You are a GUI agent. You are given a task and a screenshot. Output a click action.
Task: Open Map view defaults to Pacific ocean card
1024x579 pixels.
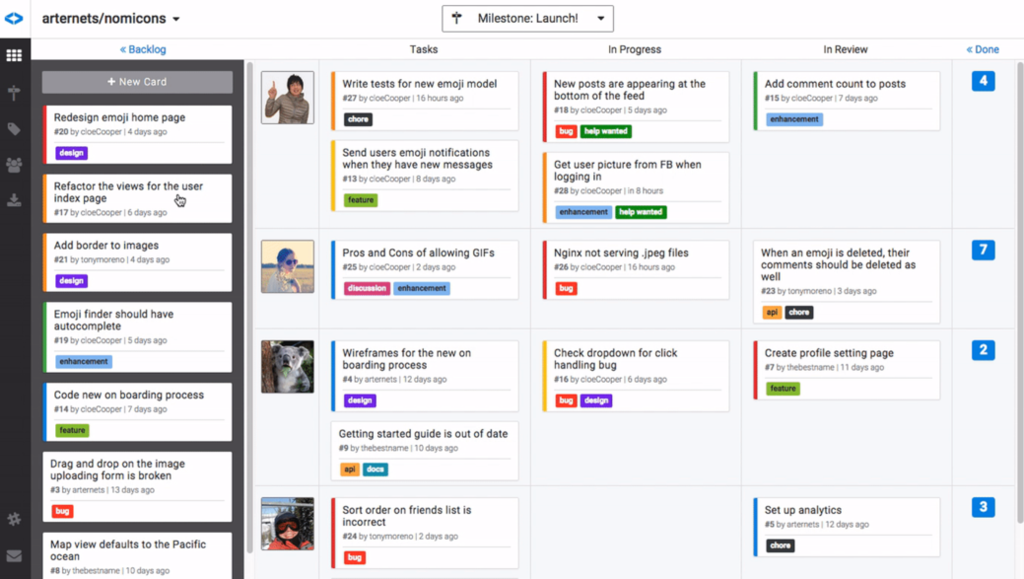[137, 556]
